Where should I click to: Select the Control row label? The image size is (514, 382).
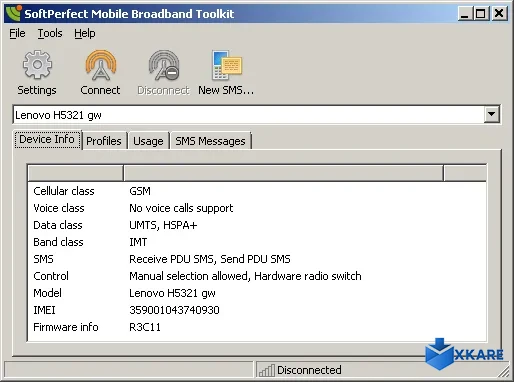[51, 276]
